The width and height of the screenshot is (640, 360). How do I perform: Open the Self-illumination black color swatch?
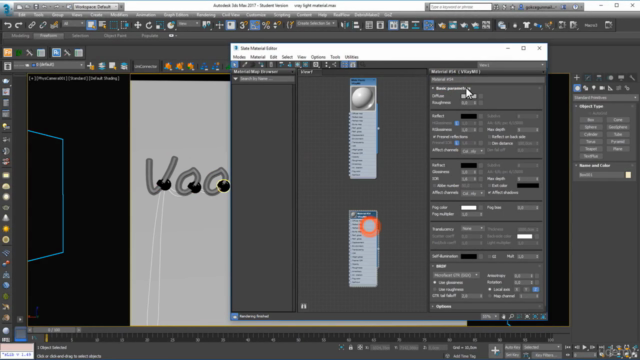[469, 257]
